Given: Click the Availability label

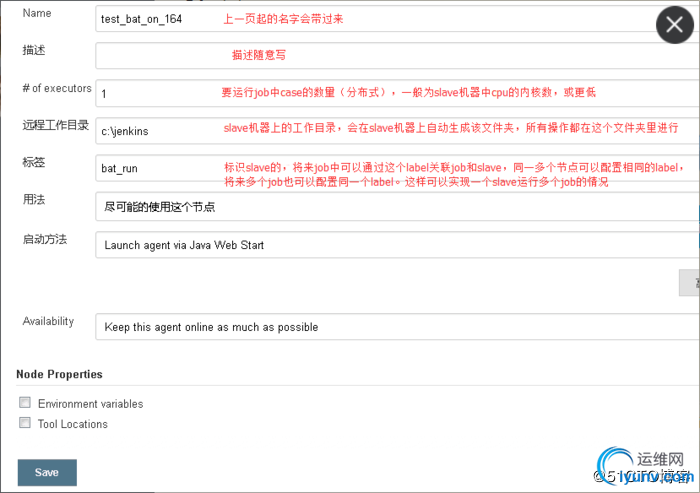Looking at the screenshot, I should point(48,321).
